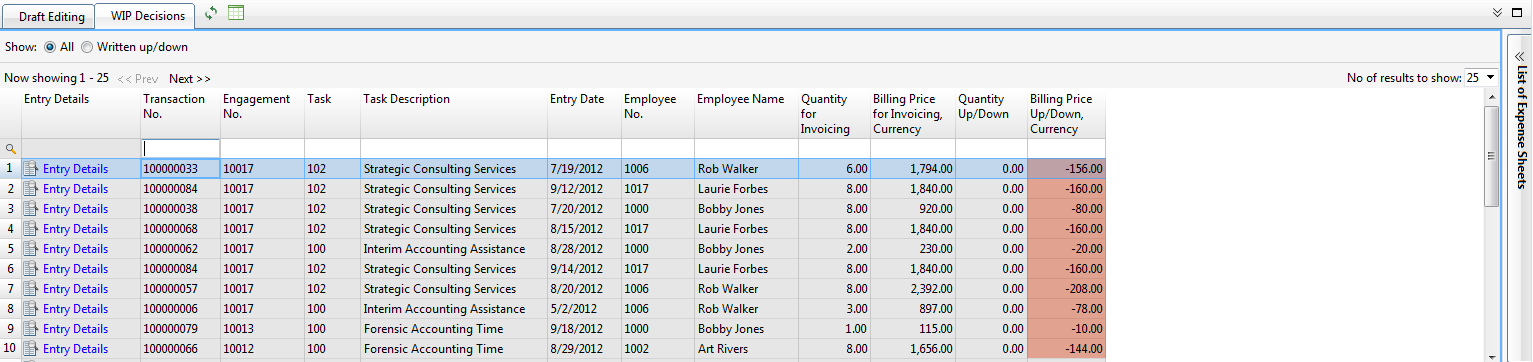Open Entry Details link in row 4
This screenshot has height=362, width=1533.
click(x=75, y=229)
